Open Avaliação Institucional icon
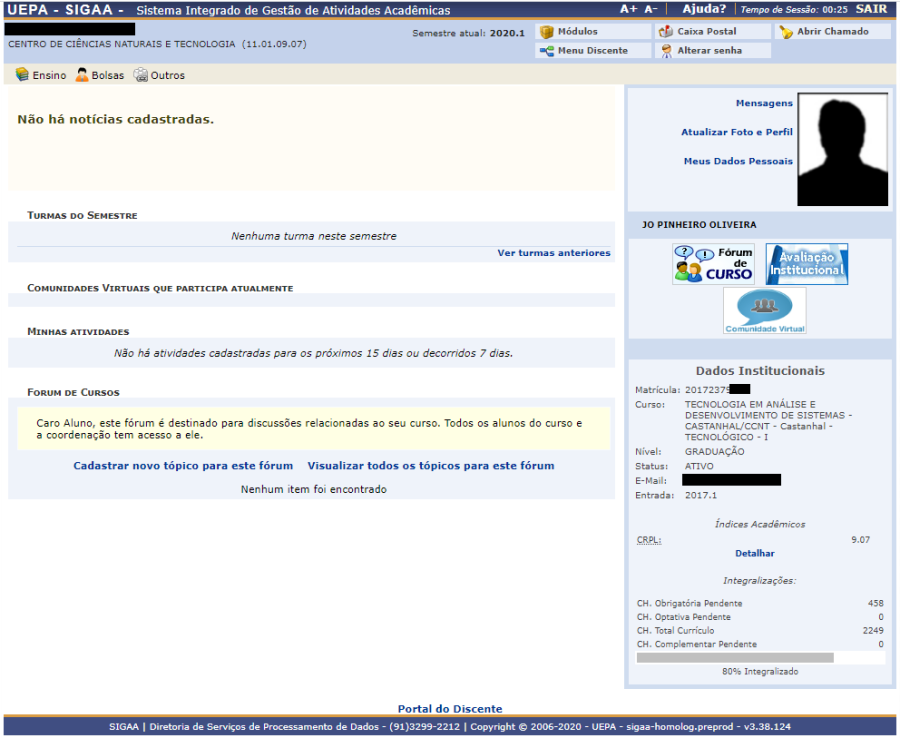900x738 pixels. 806,264
